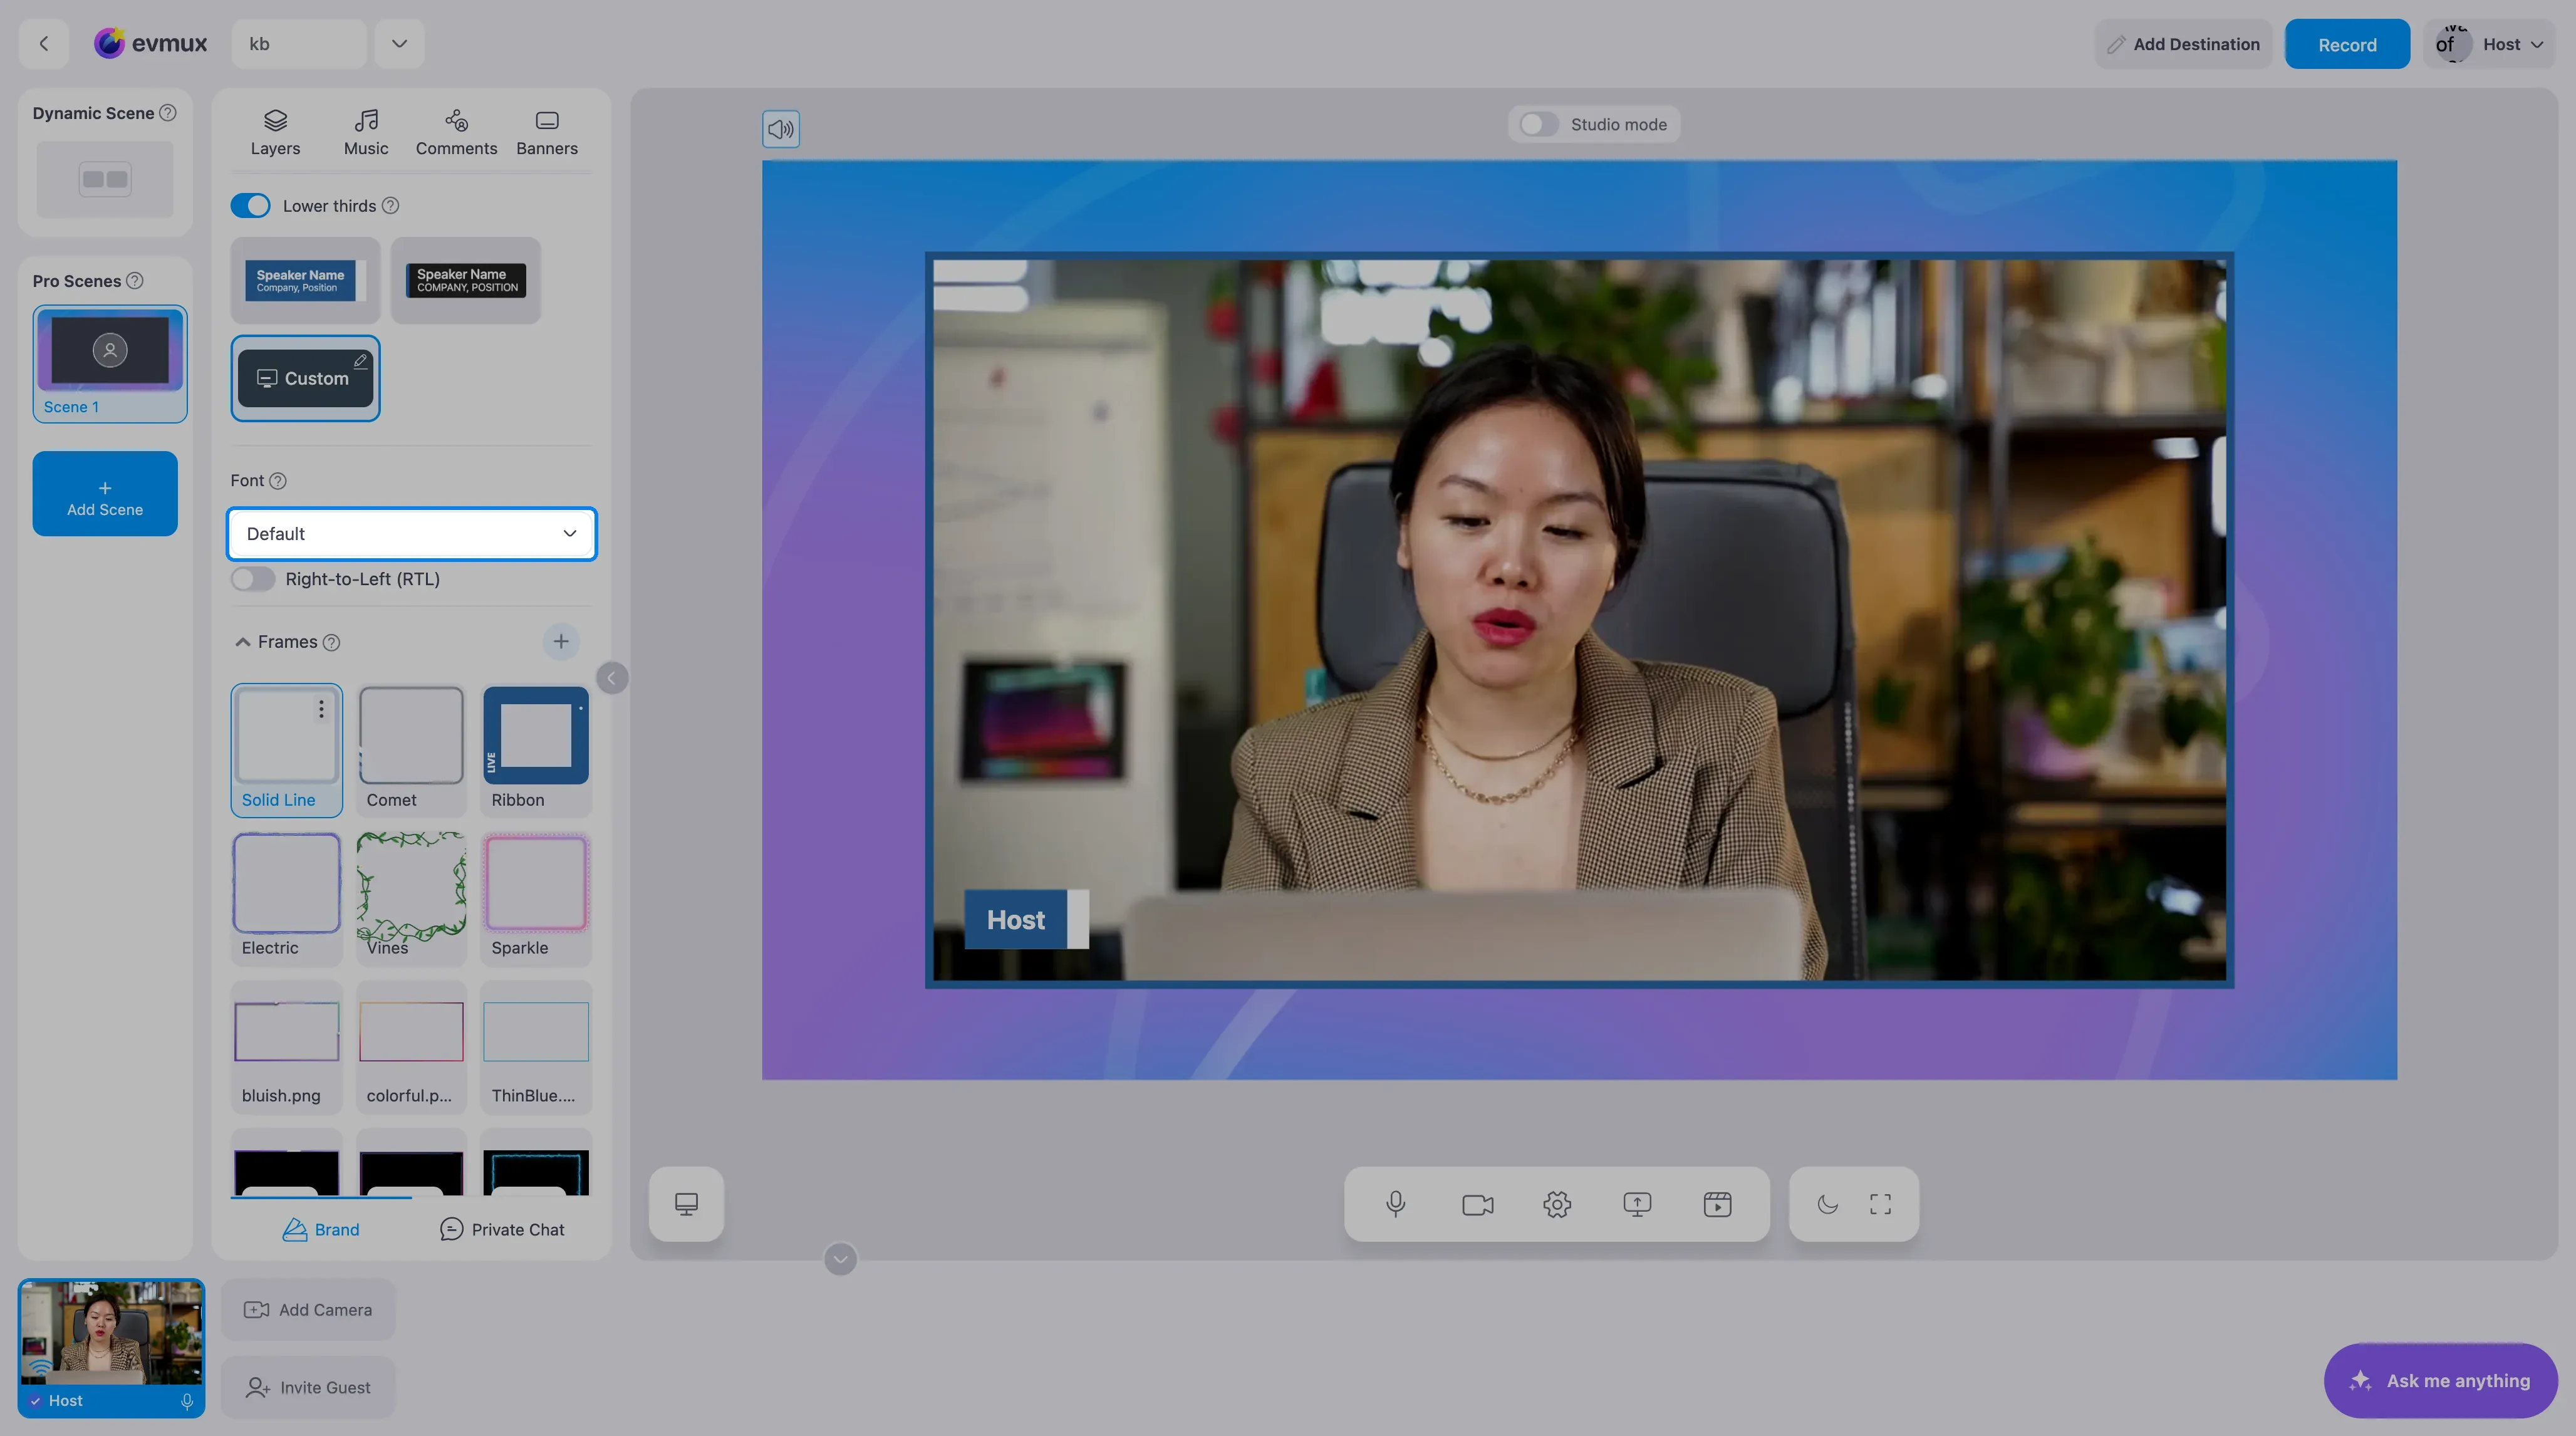The width and height of the screenshot is (2576, 1436).
Task: Click Add Scene button
Action: point(105,494)
